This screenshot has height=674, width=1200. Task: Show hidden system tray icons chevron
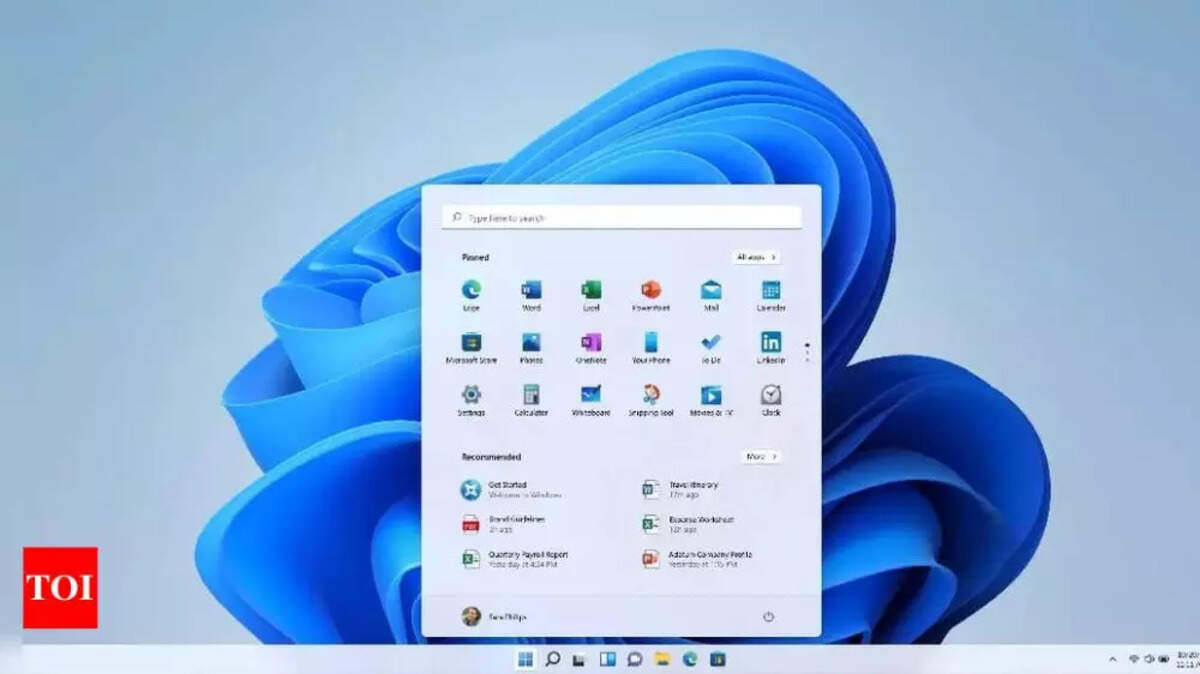pos(1113,659)
